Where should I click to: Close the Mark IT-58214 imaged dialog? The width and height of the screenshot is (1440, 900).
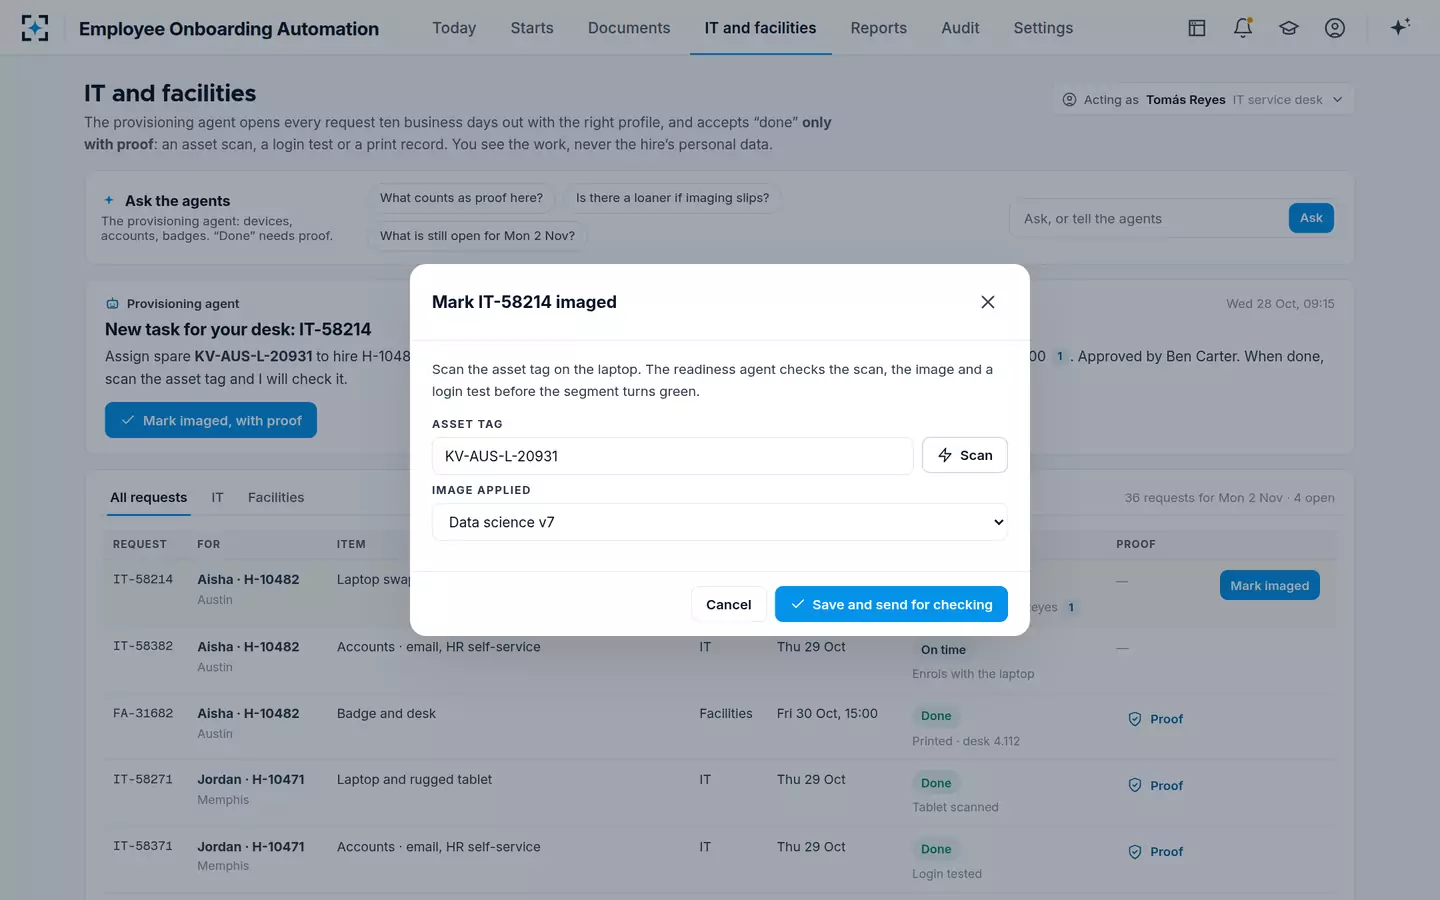[x=988, y=302]
